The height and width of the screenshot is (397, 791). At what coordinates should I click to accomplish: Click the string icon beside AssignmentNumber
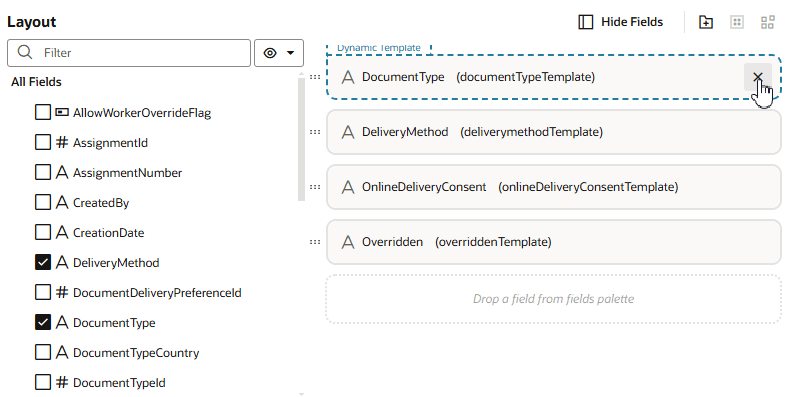62,173
